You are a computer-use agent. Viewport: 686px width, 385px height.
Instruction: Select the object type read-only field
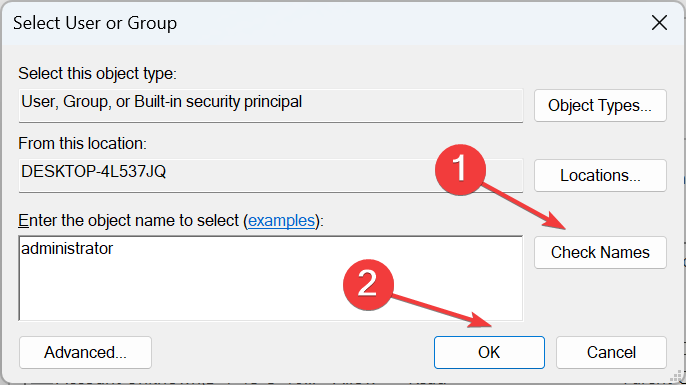pos(270,105)
